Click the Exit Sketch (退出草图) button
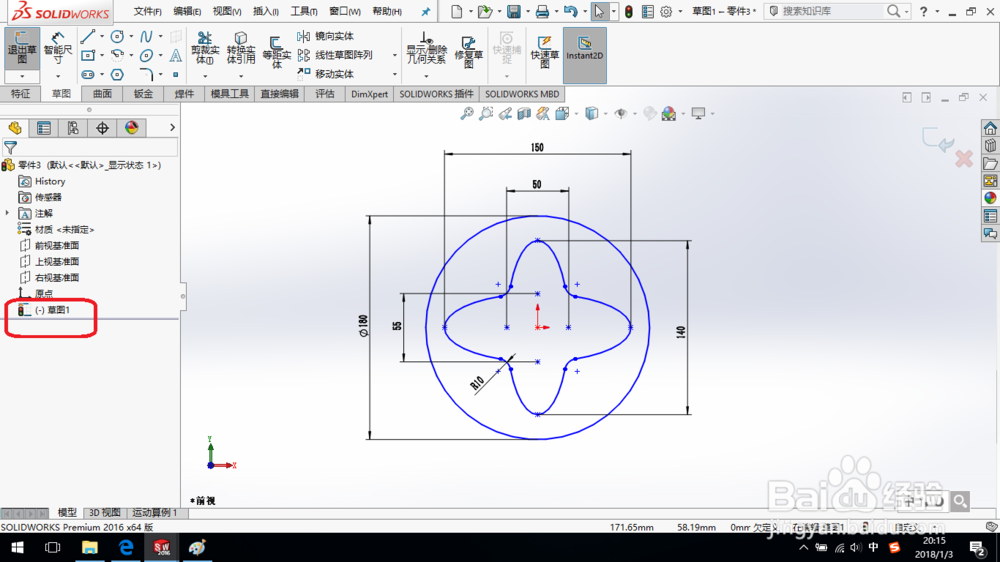The height and width of the screenshot is (562, 1000). (x=22, y=48)
